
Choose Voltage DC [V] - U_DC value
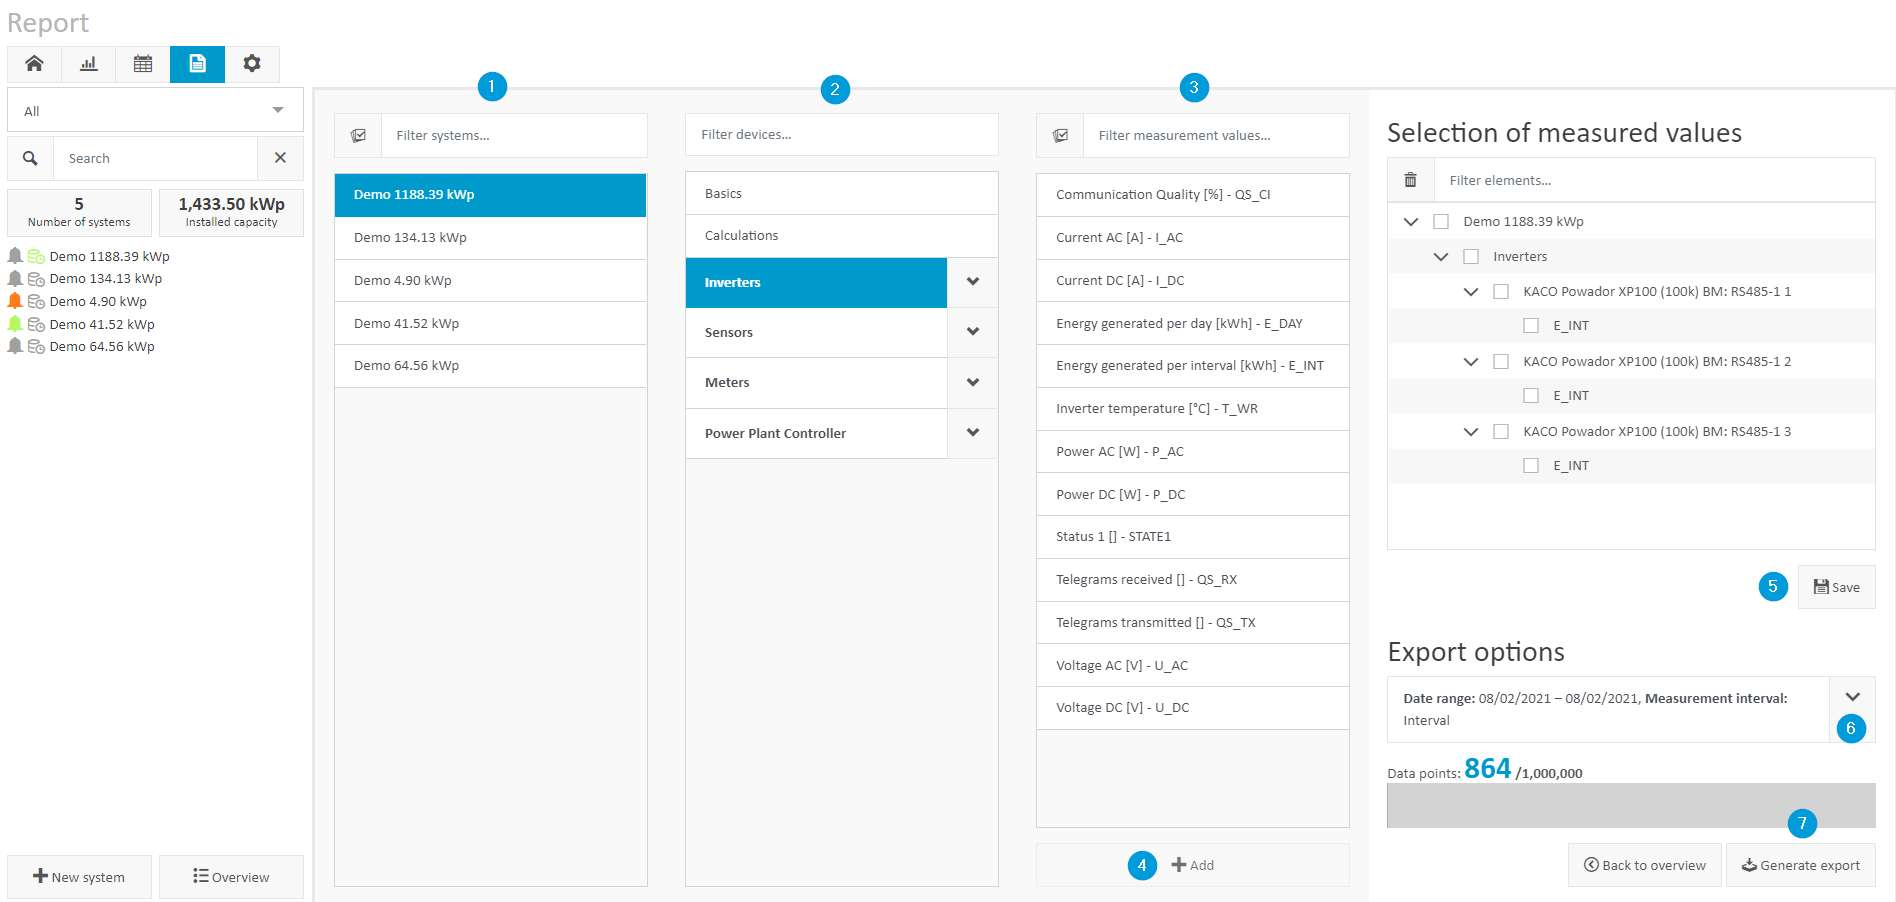pyautogui.click(x=1192, y=708)
